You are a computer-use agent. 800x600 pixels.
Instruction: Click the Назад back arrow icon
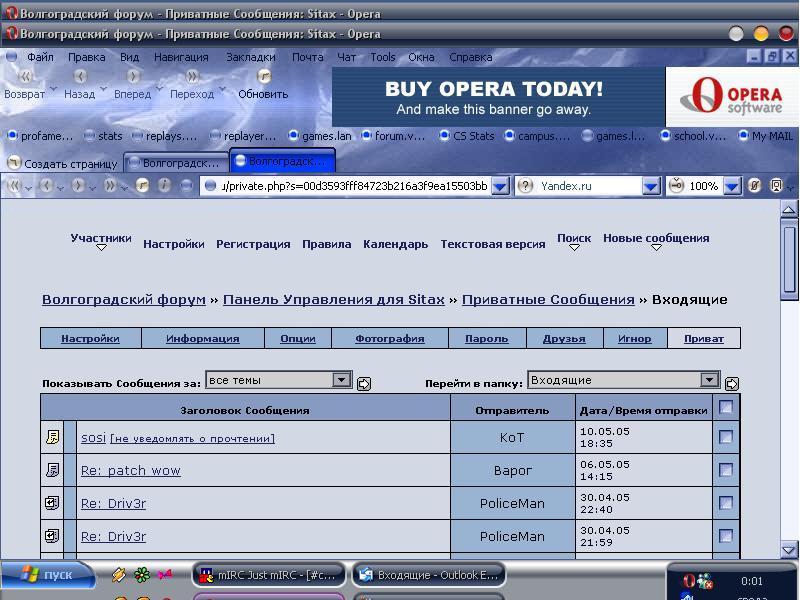80,76
